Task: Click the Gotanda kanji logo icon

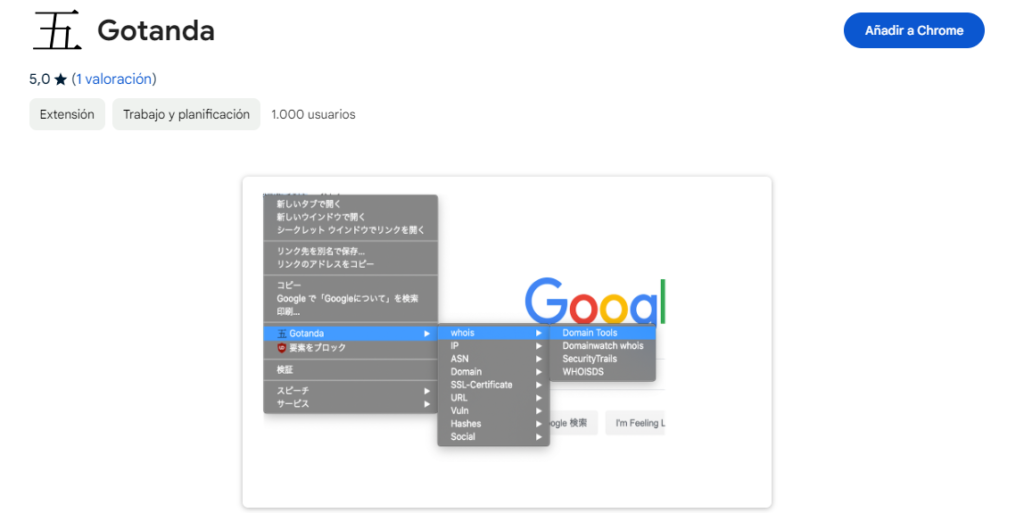Action: (57, 30)
